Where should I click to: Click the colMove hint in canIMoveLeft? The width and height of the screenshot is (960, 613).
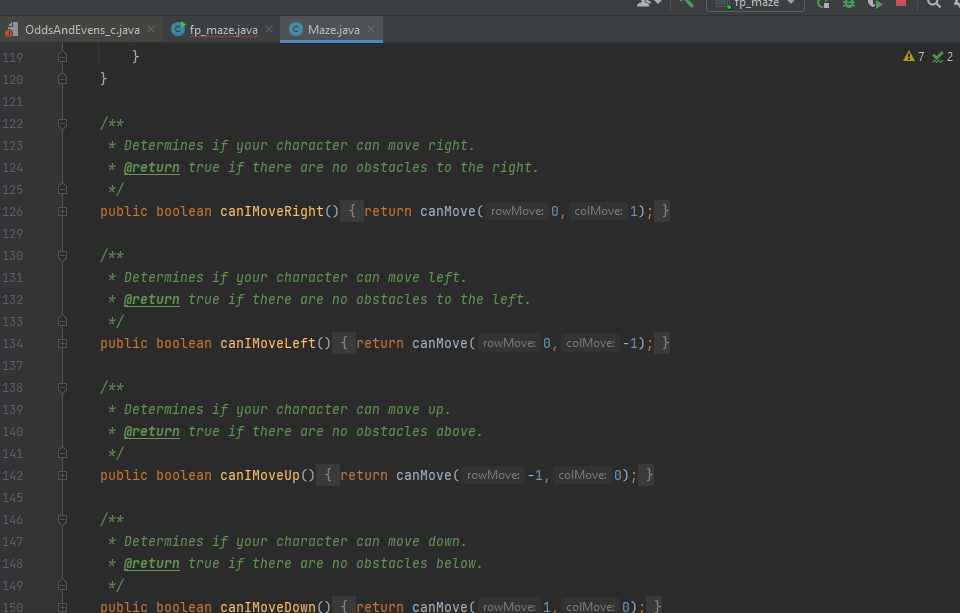[x=590, y=344]
